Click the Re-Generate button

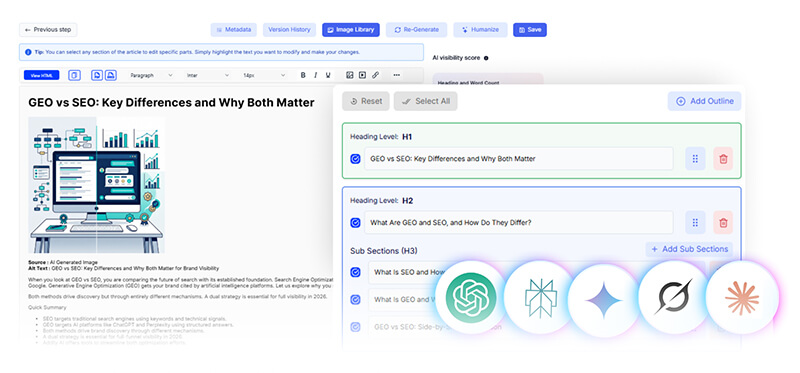pyautogui.click(x=416, y=30)
